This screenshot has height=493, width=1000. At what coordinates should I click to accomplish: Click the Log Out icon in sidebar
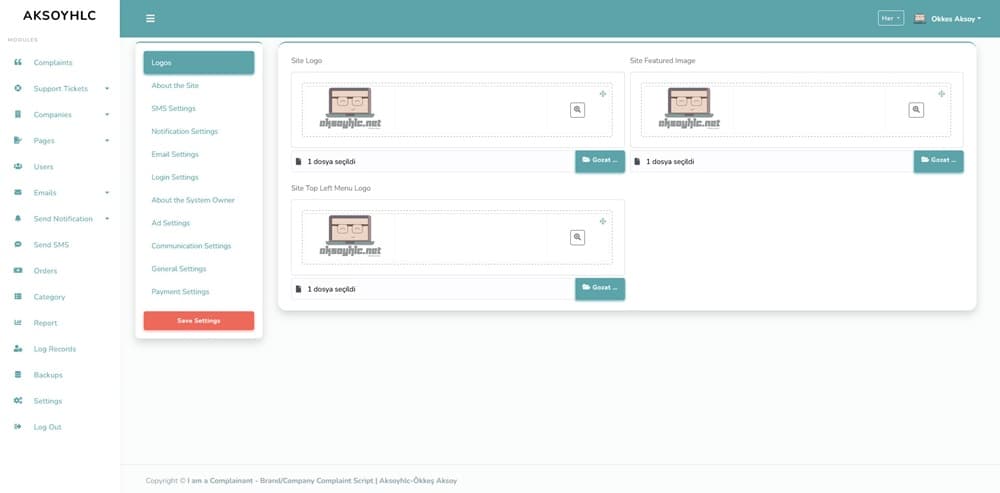(x=18, y=427)
